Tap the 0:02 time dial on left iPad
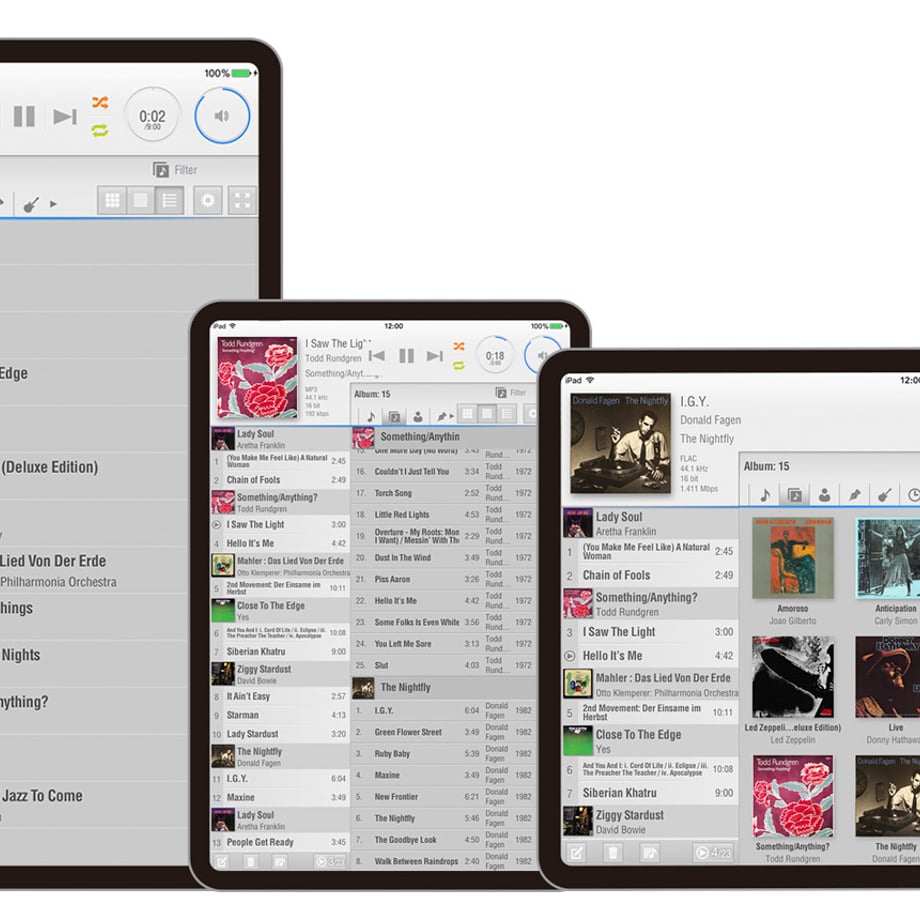 [x=153, y=117]
